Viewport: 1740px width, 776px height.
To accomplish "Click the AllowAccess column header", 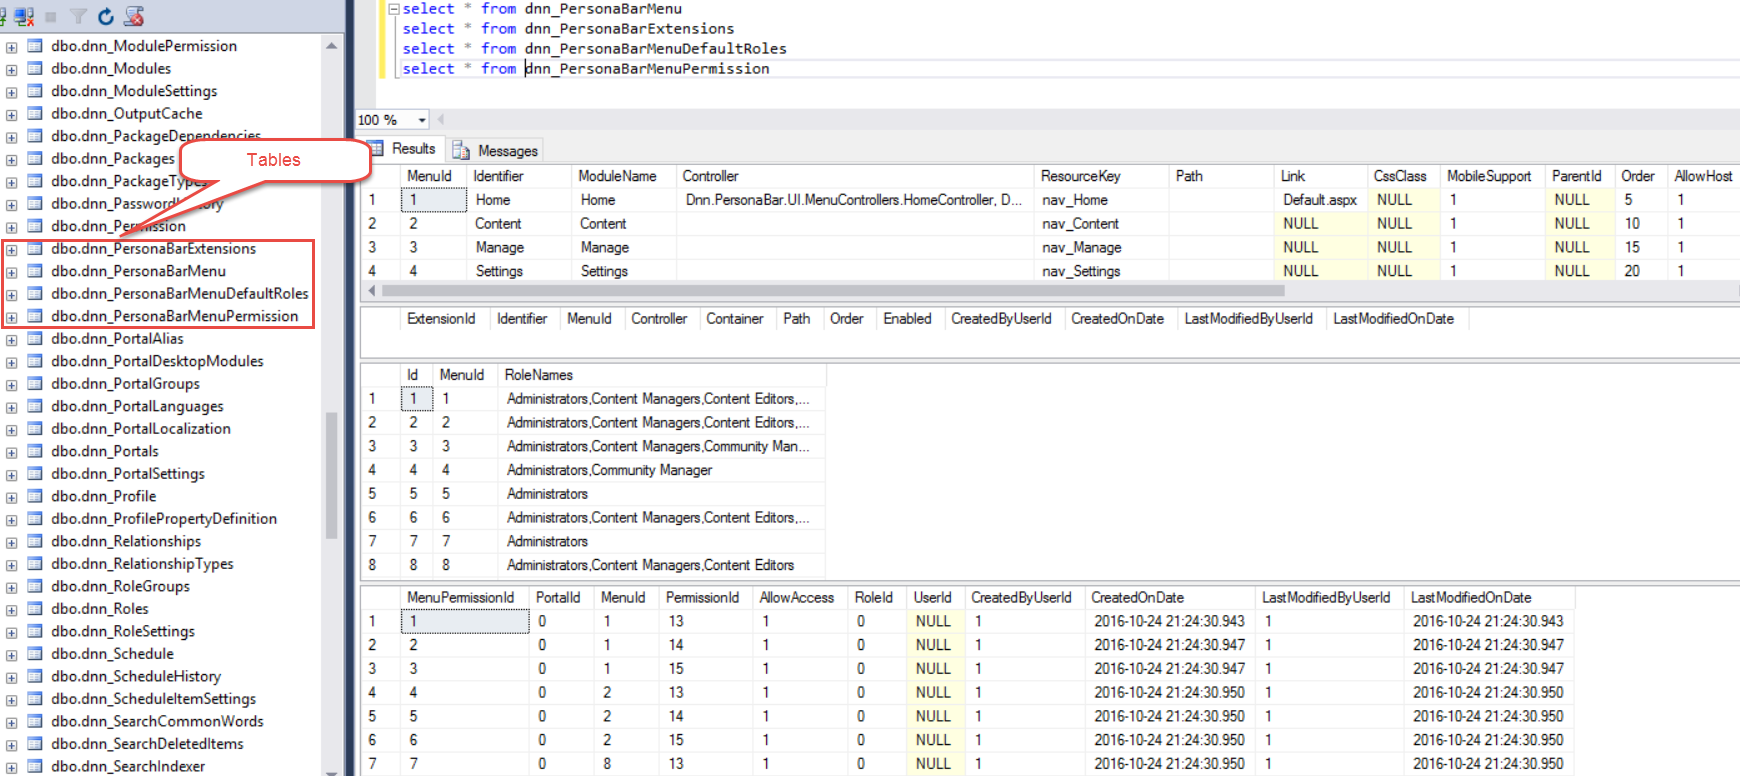I will click(800, 598).
